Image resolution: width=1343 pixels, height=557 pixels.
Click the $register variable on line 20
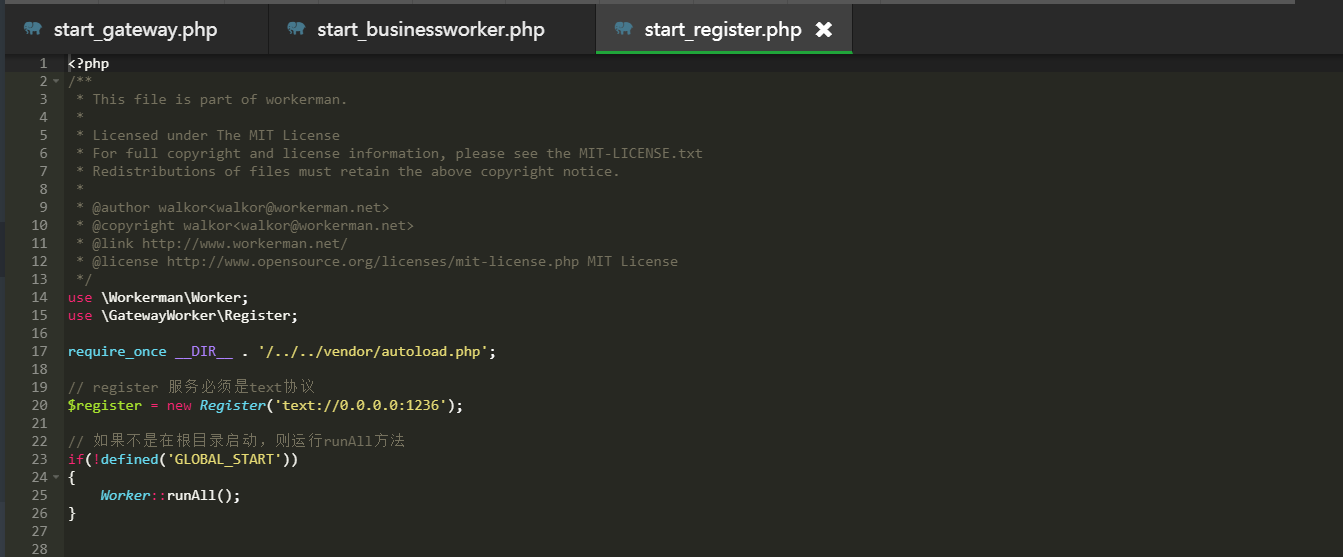tap(105, 405)
